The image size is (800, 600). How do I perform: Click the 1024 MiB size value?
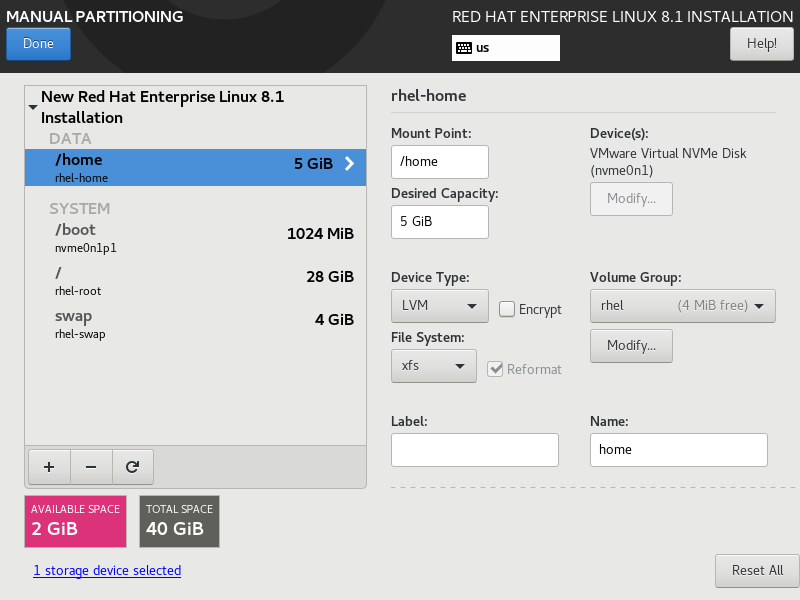[x=320, y=234]
